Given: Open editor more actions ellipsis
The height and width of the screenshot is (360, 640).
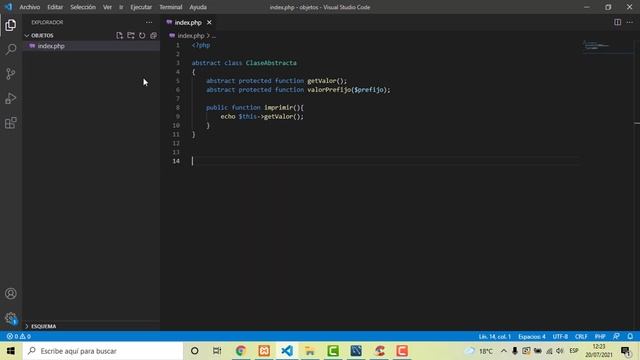Looking at the screenshot, I should [x=630, y=22].
